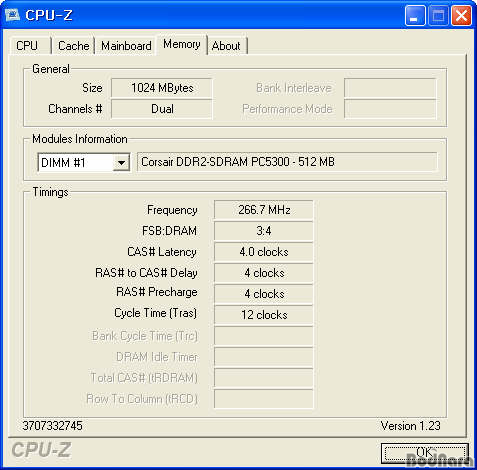The image size is (477, 470).
Task: Click the Size field showing 1024 MBytes
Action: tap(162, 88)
